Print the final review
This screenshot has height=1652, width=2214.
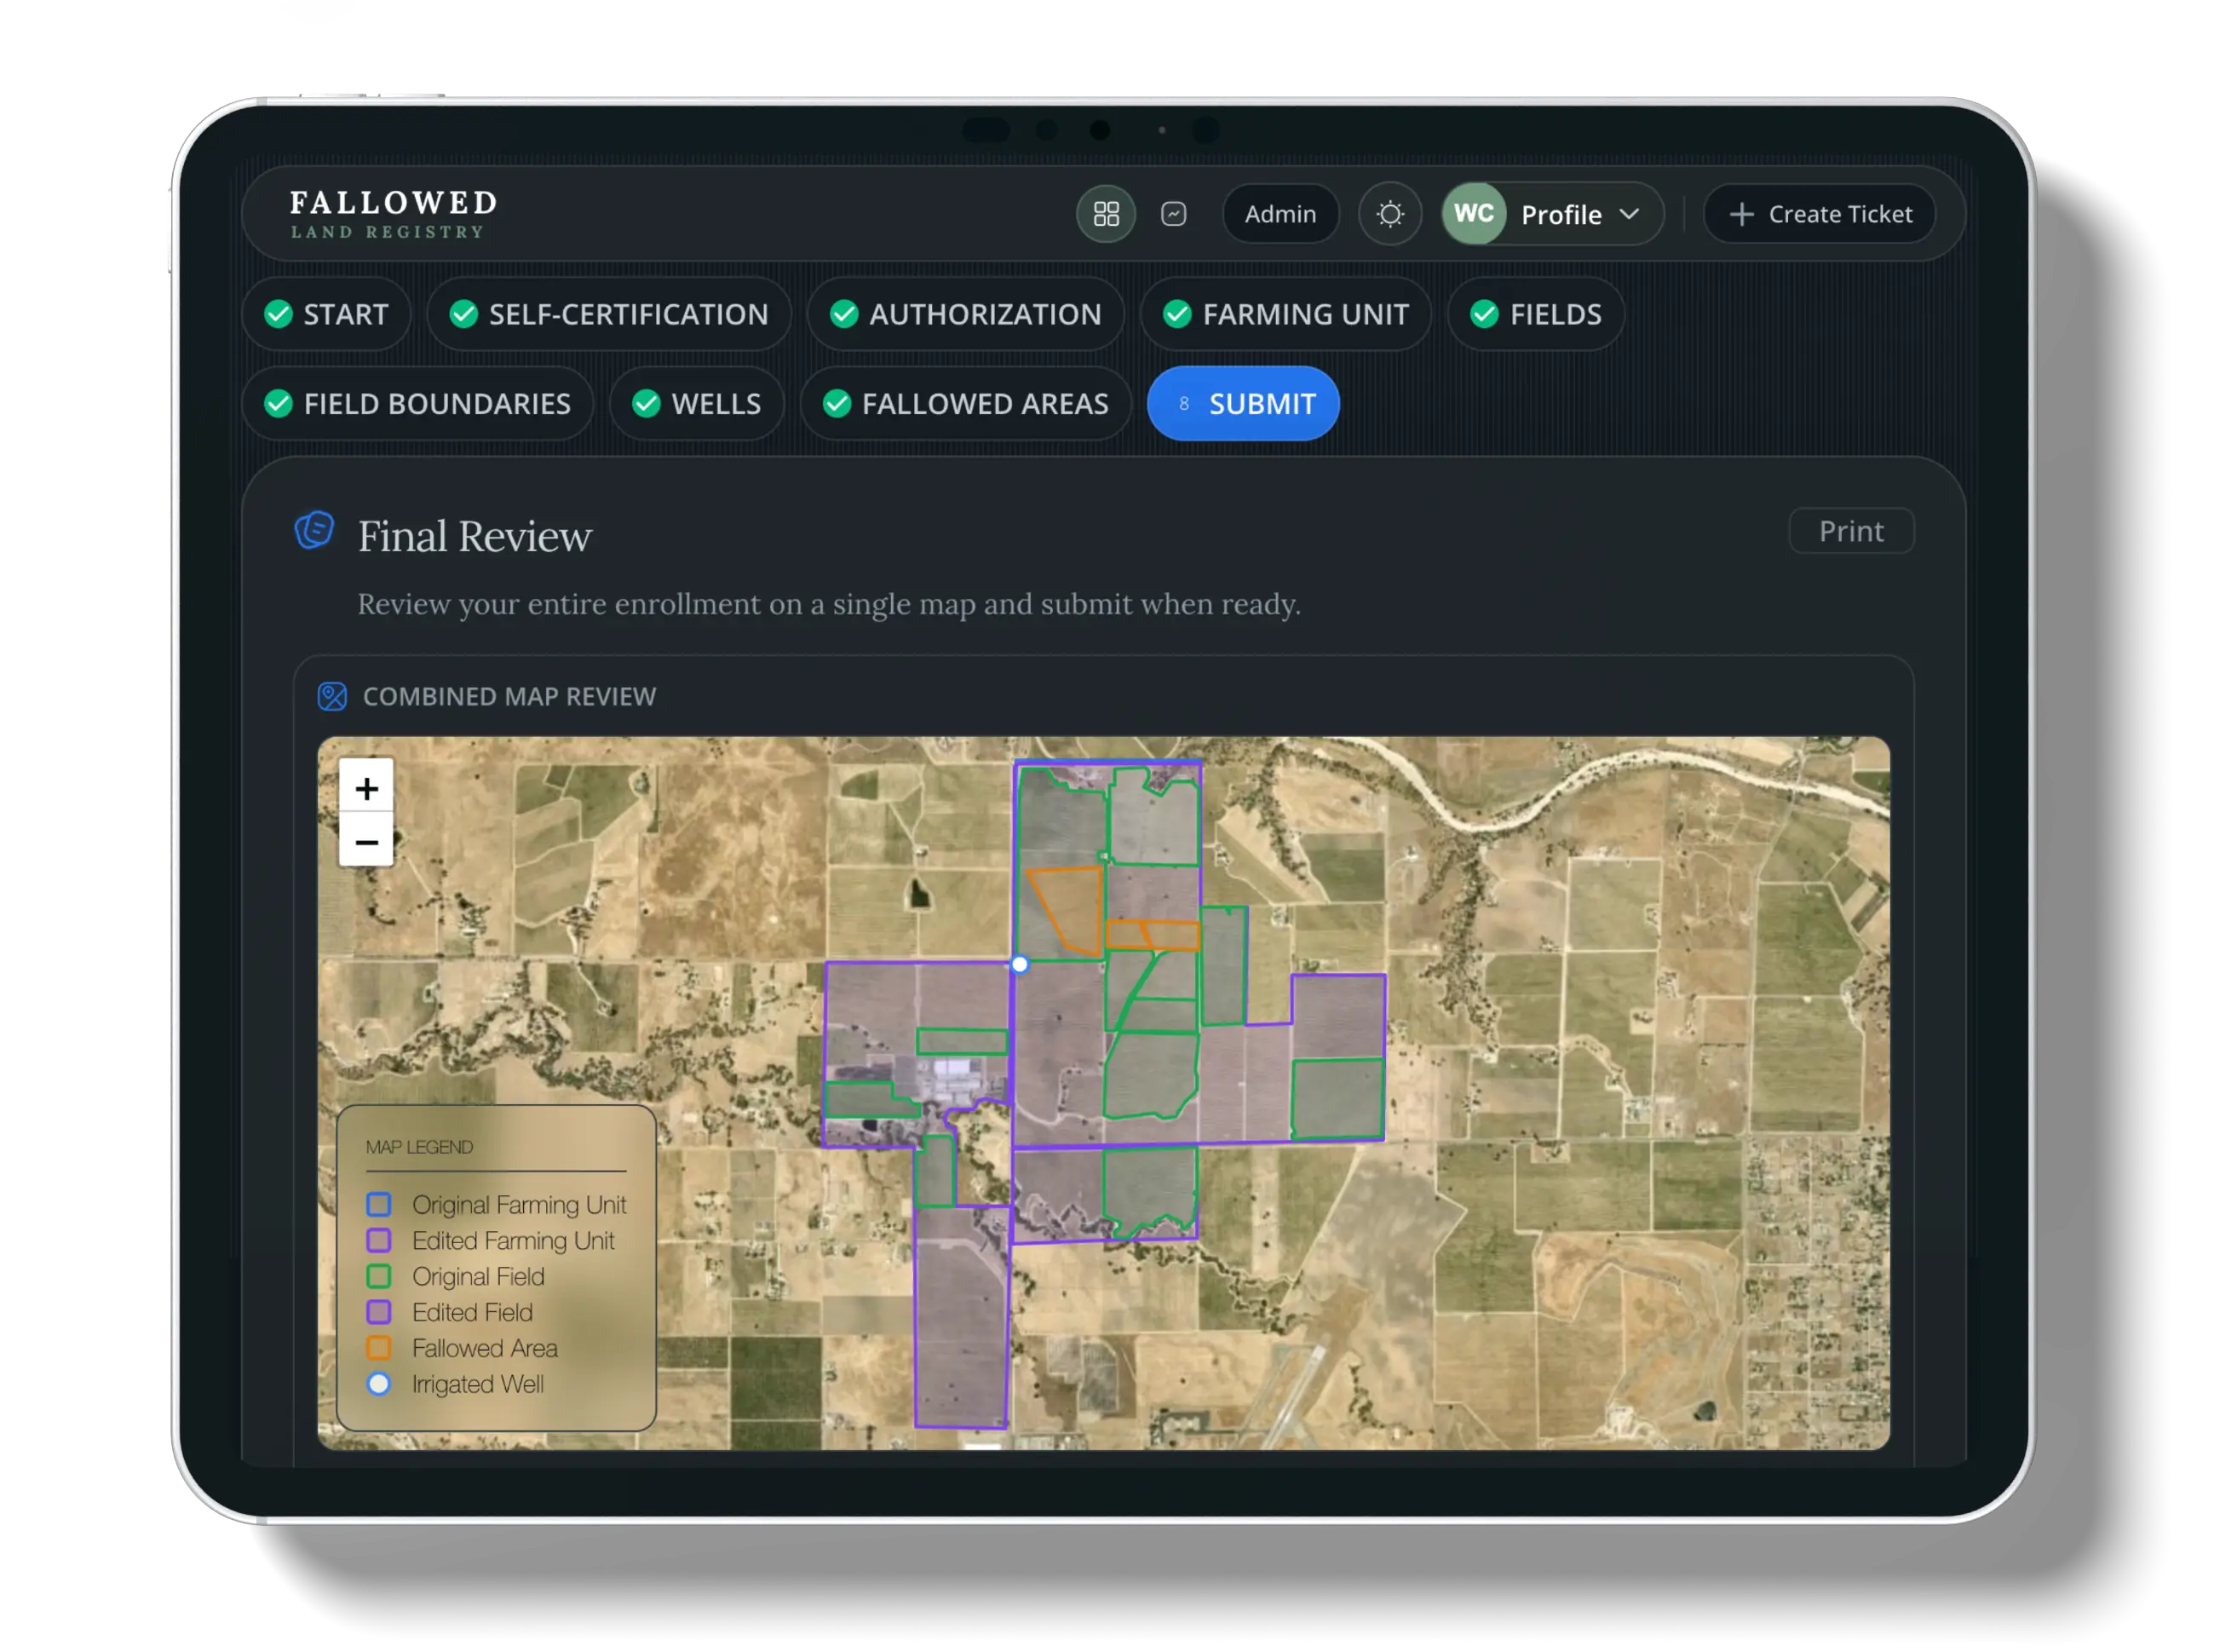(1850, 531)
